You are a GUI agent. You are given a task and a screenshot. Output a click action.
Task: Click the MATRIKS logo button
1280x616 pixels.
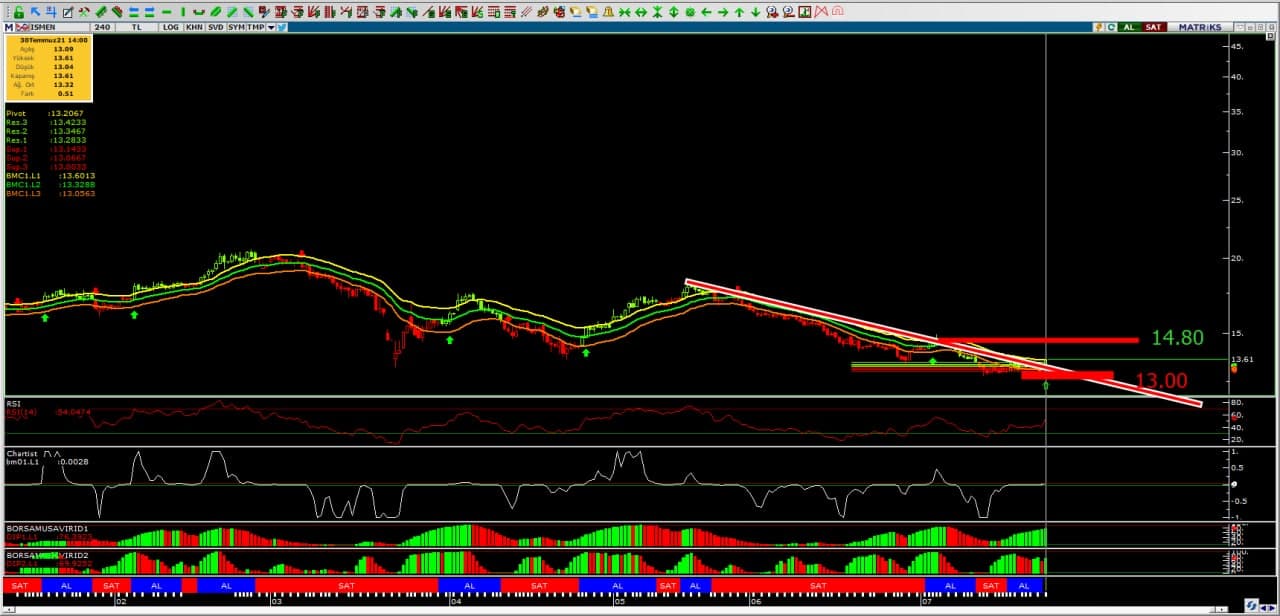(1200, 27)
